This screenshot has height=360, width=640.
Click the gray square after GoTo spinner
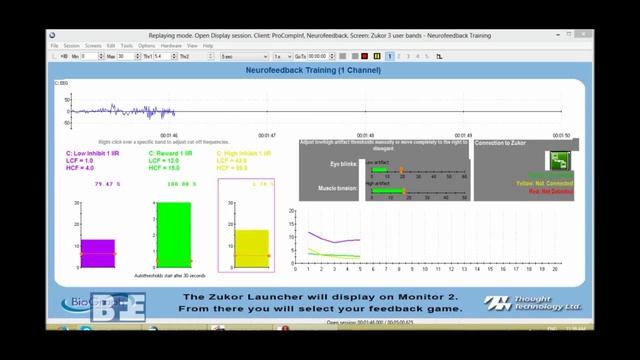point(343,56)
